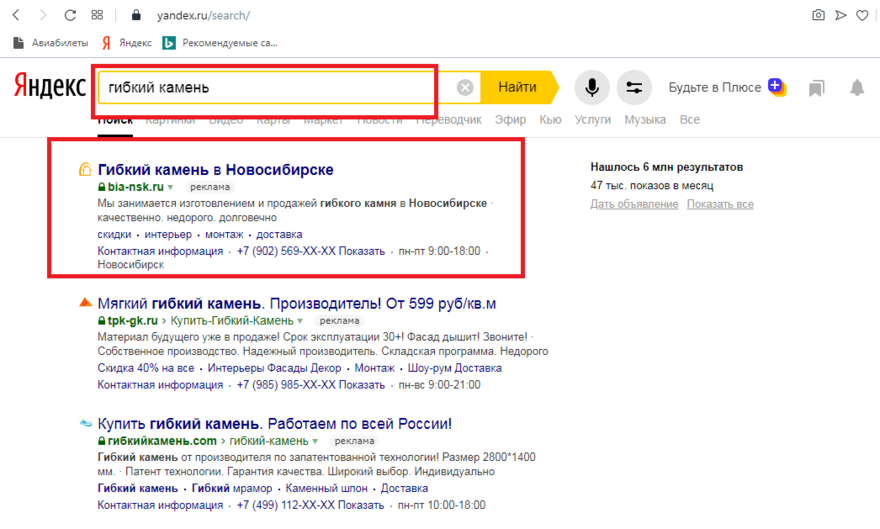Click the yellow Найти button

click(x=517, y=87)
